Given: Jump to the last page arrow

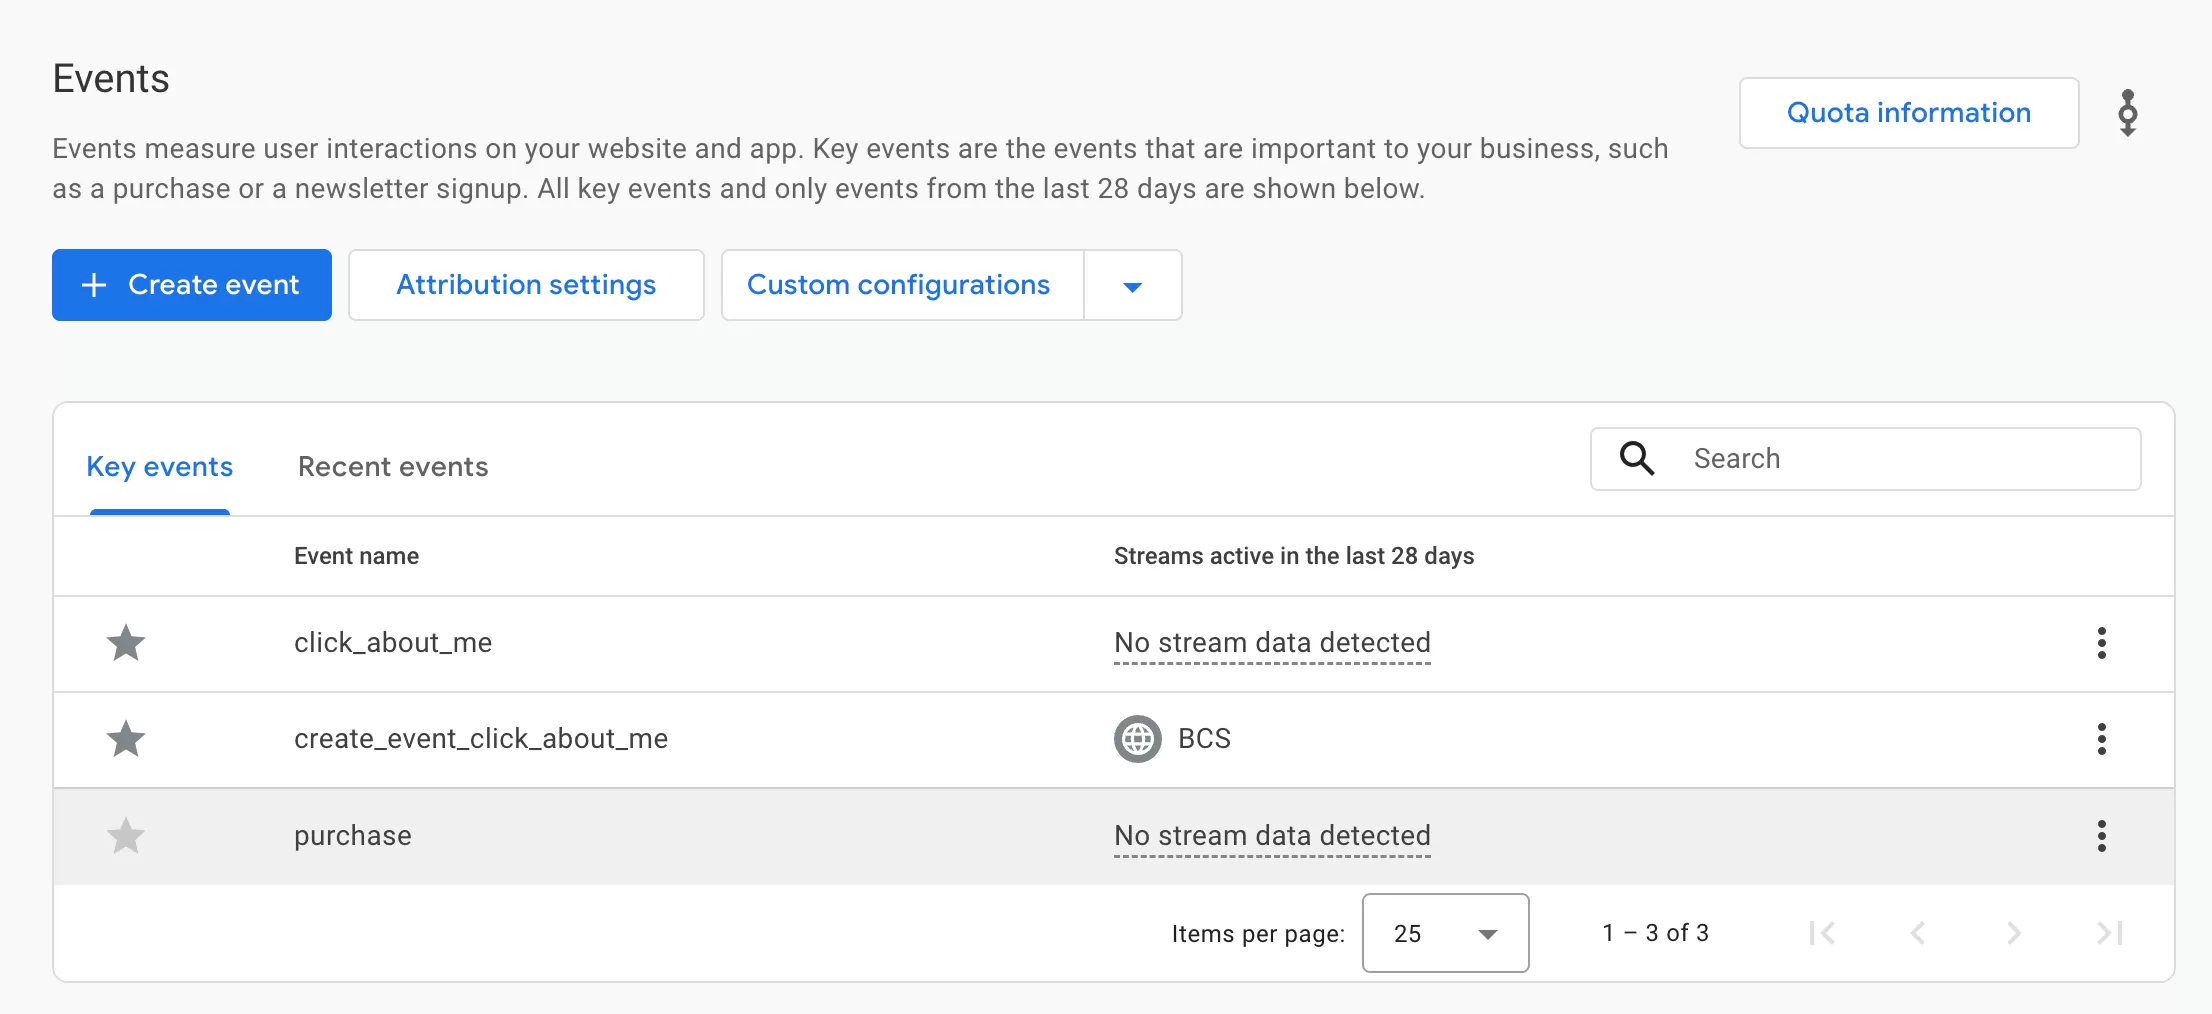Looking at the screenshot, I should point(2109,933).
